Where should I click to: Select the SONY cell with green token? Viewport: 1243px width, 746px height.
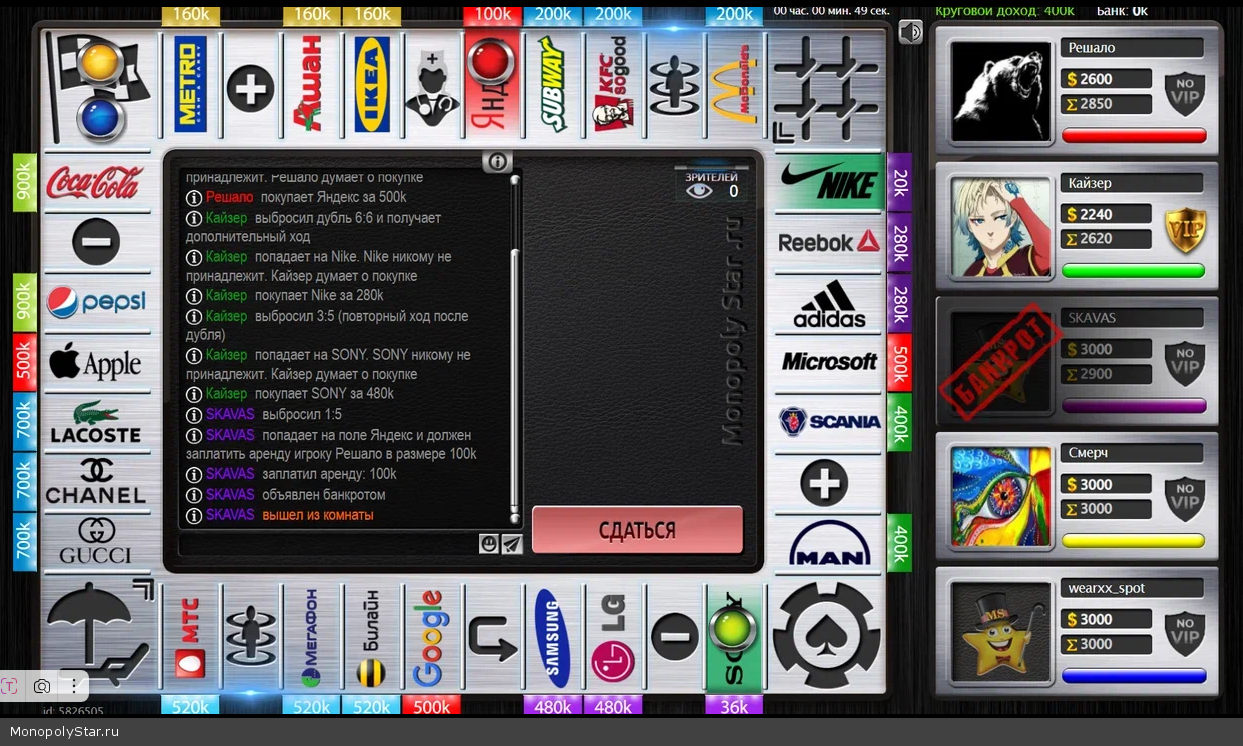pyautogui.click(x=735, y=637)
